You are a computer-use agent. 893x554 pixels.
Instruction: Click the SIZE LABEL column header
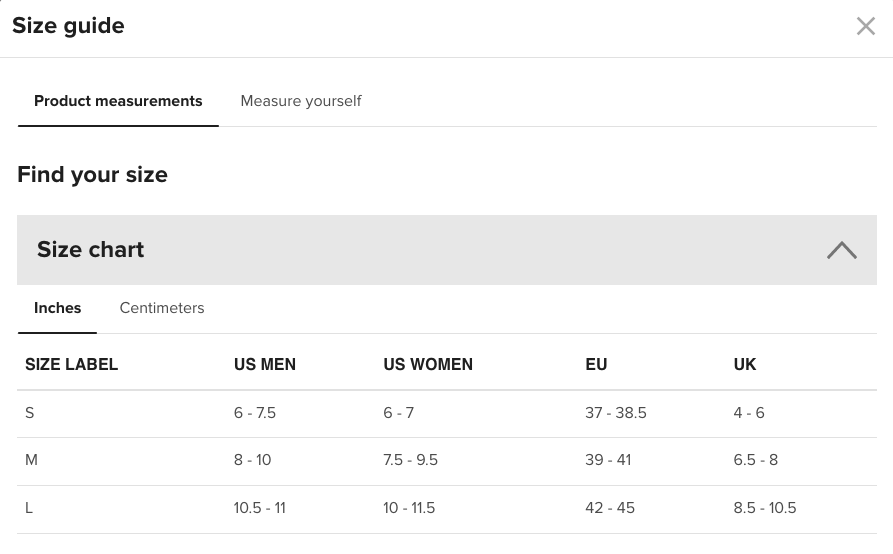tap(71, 364)
